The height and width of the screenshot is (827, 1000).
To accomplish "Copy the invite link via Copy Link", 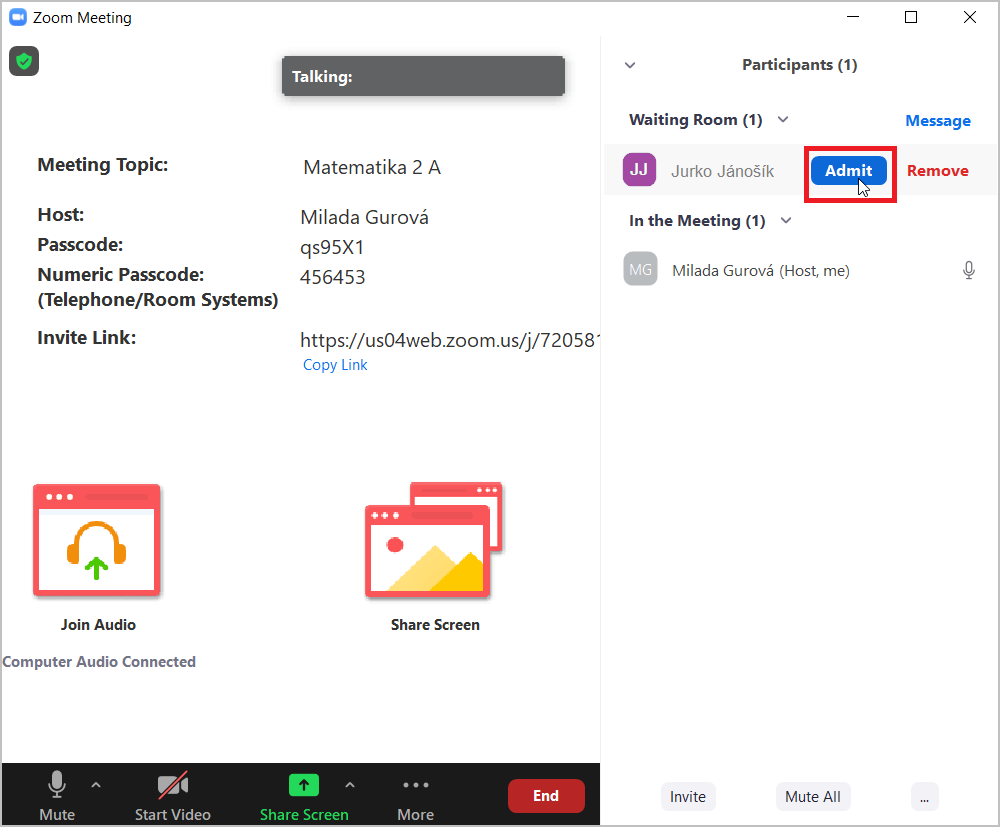I will click(335, 365).
